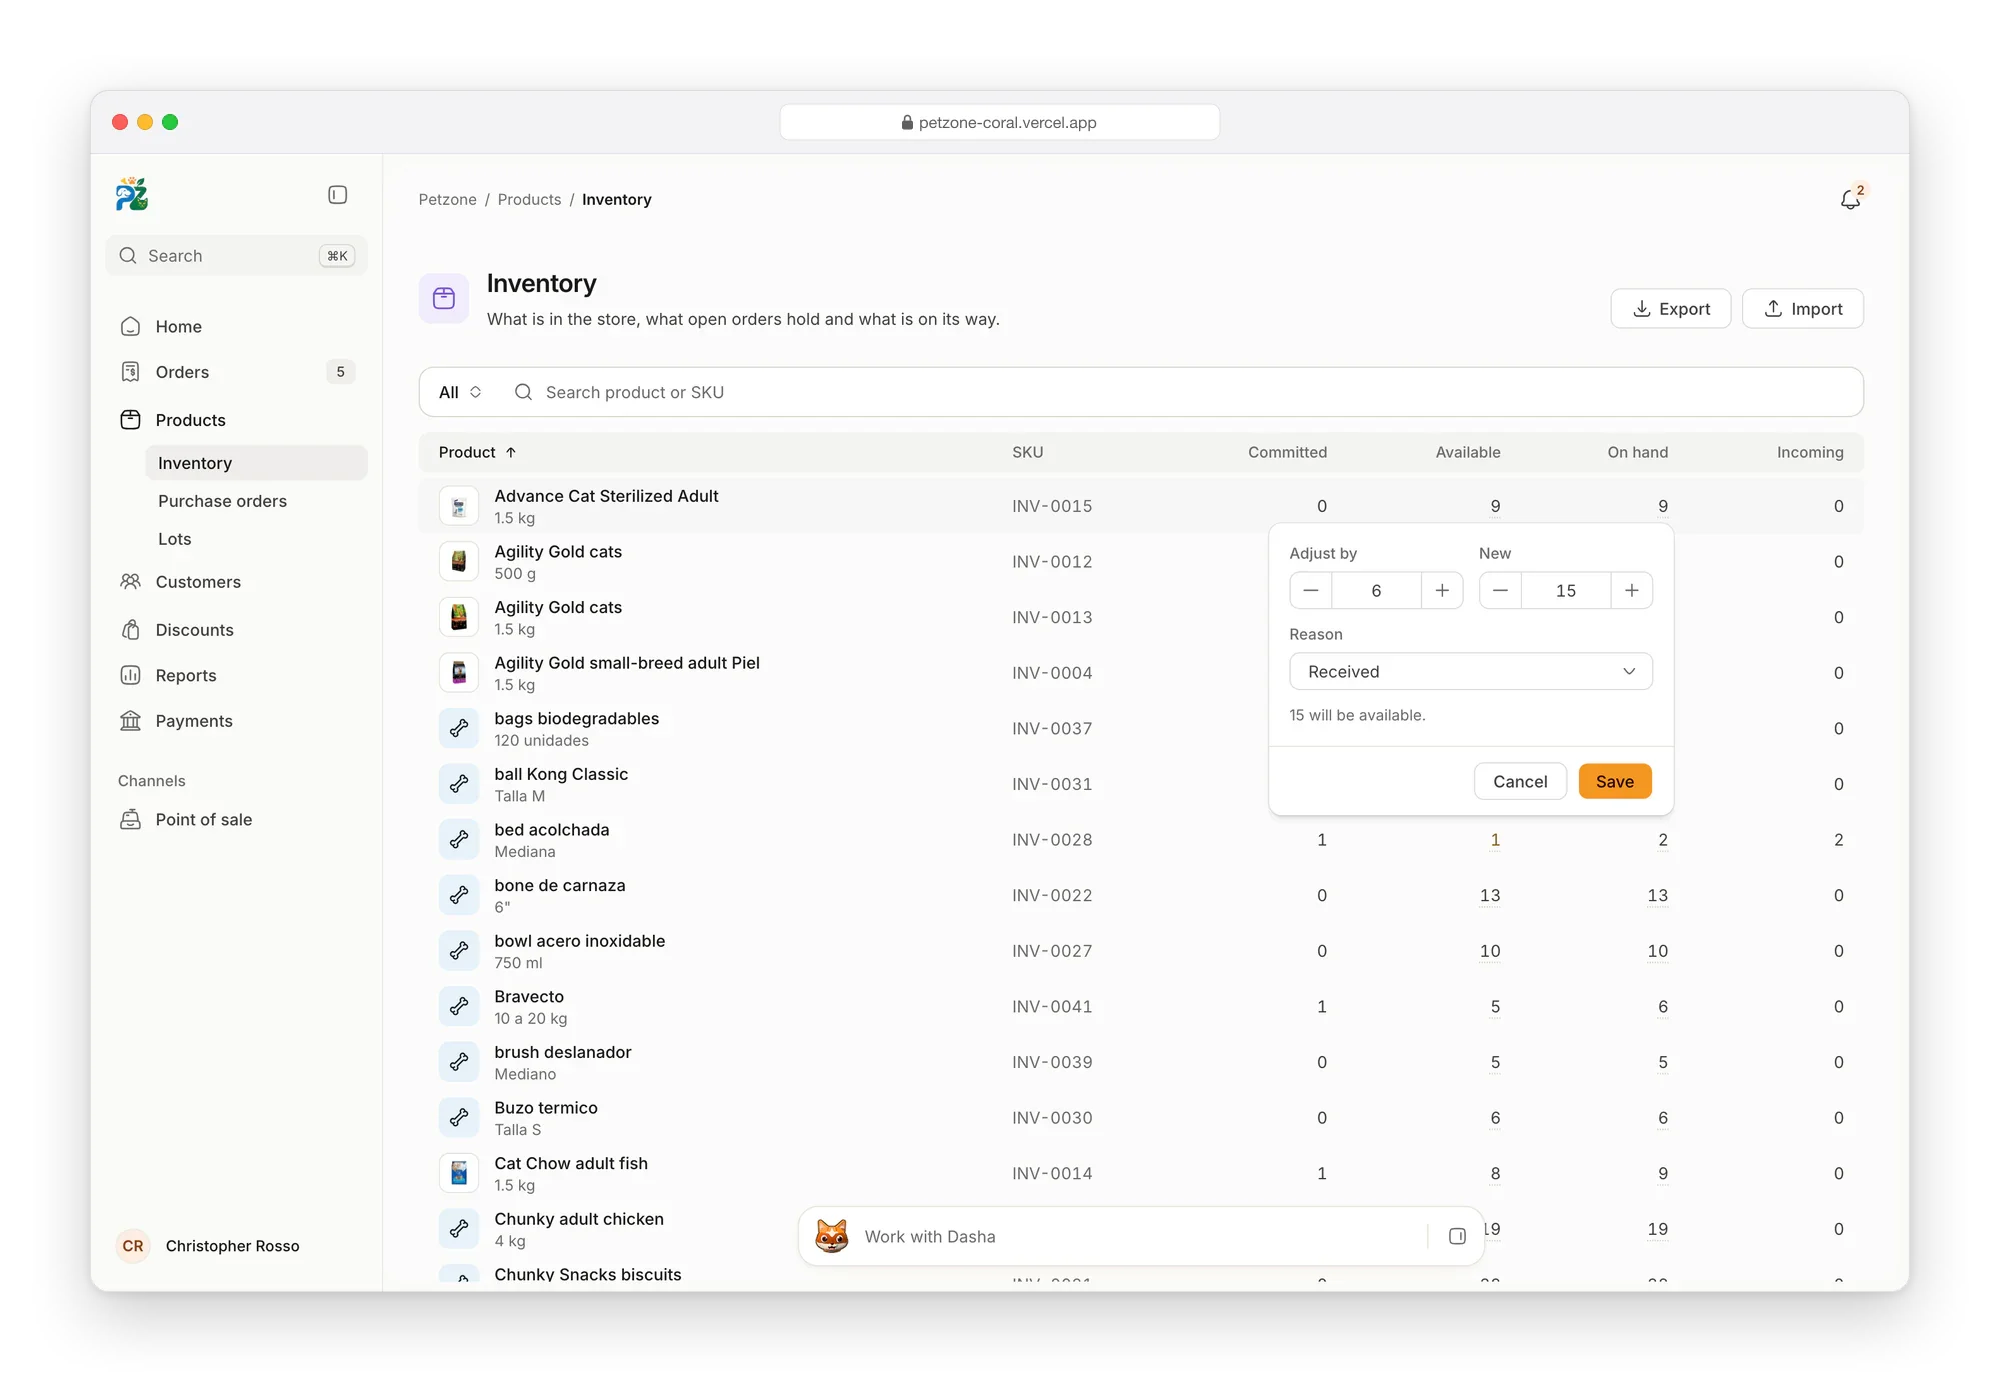Open the Reason dropdown showing Received
The width and height of the screenshot is (2000, 1382).
click(1471, 672)
